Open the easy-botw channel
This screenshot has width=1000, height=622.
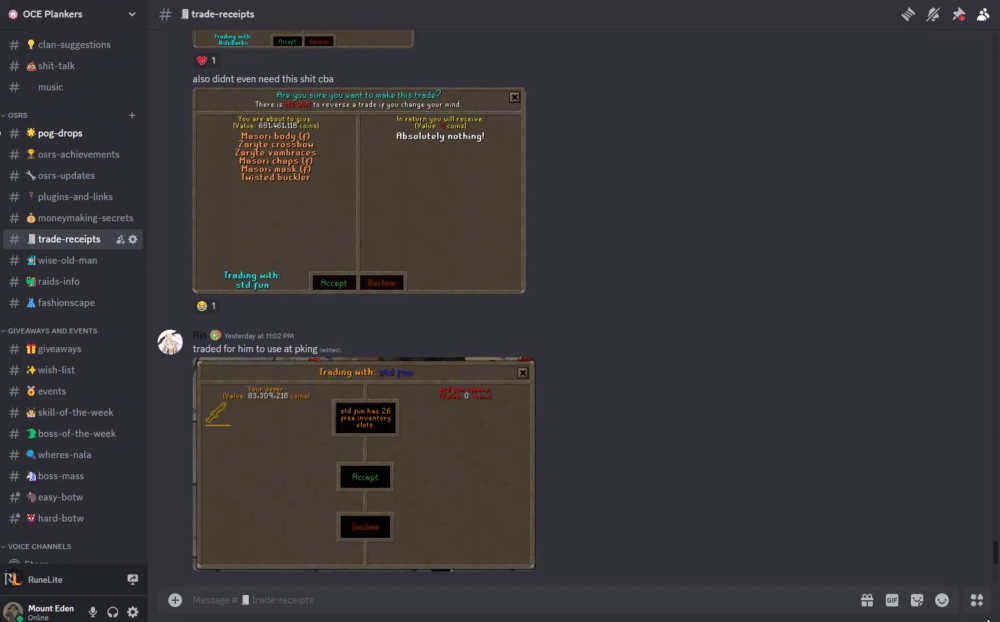(x=73, y=497)
